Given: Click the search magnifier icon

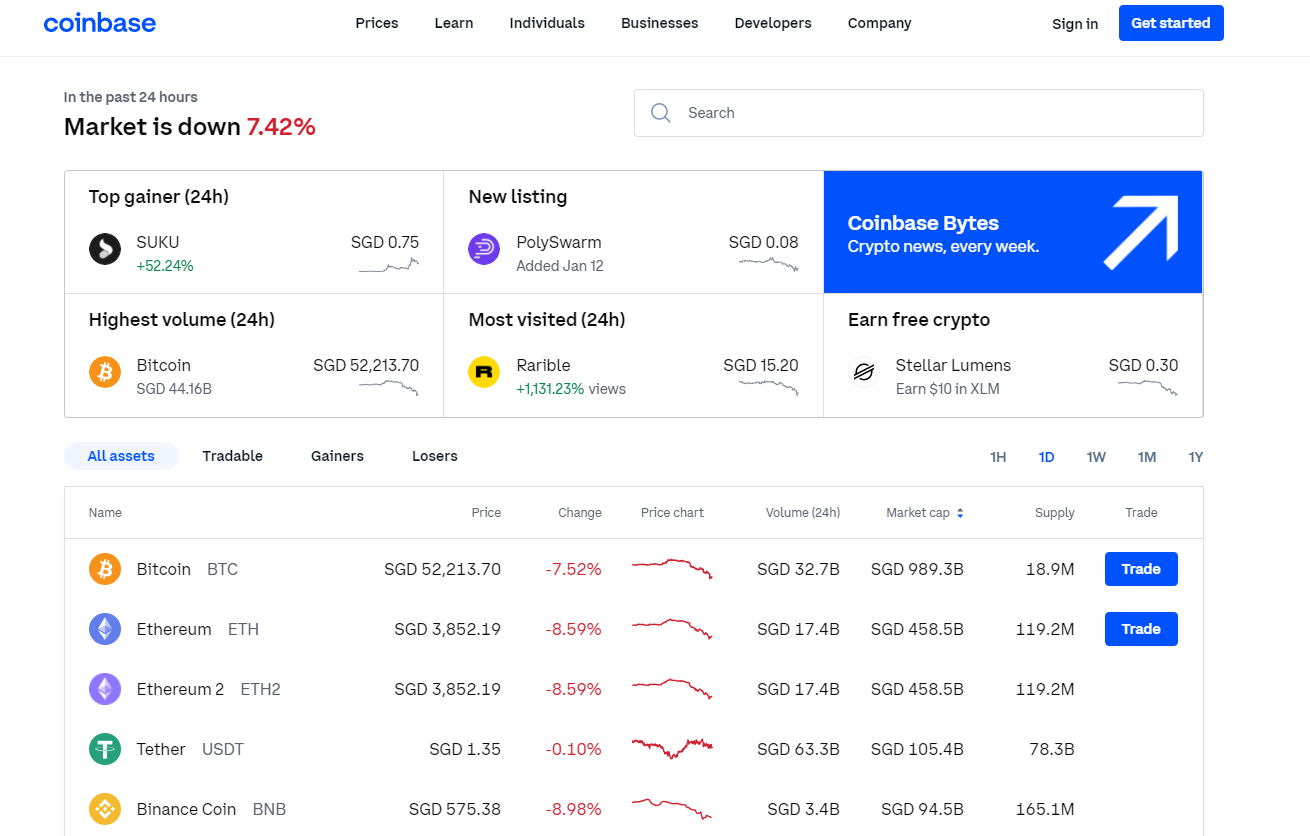Looking at the screenshot, I should (x=661, y=113).
